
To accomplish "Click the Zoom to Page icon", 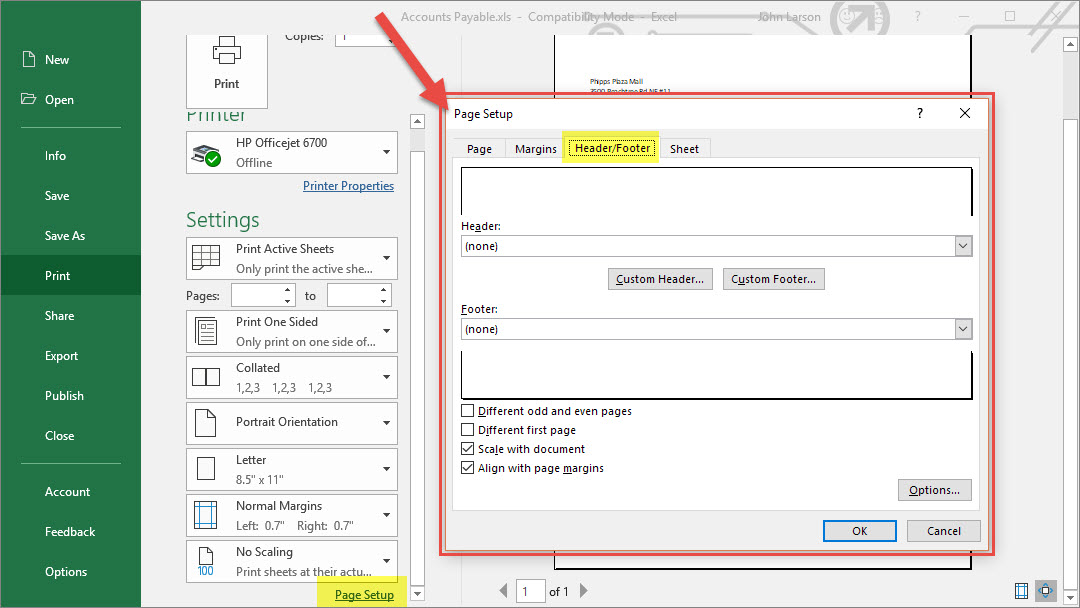I will 1046,590.
